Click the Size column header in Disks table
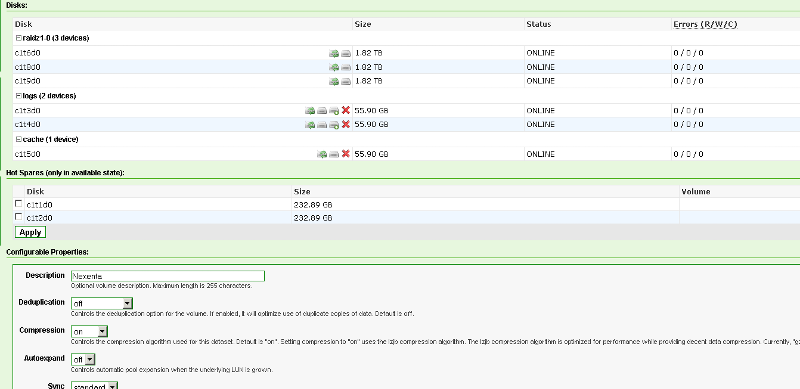The width and height of the screenshot is (800, 389). click(363, 24)
